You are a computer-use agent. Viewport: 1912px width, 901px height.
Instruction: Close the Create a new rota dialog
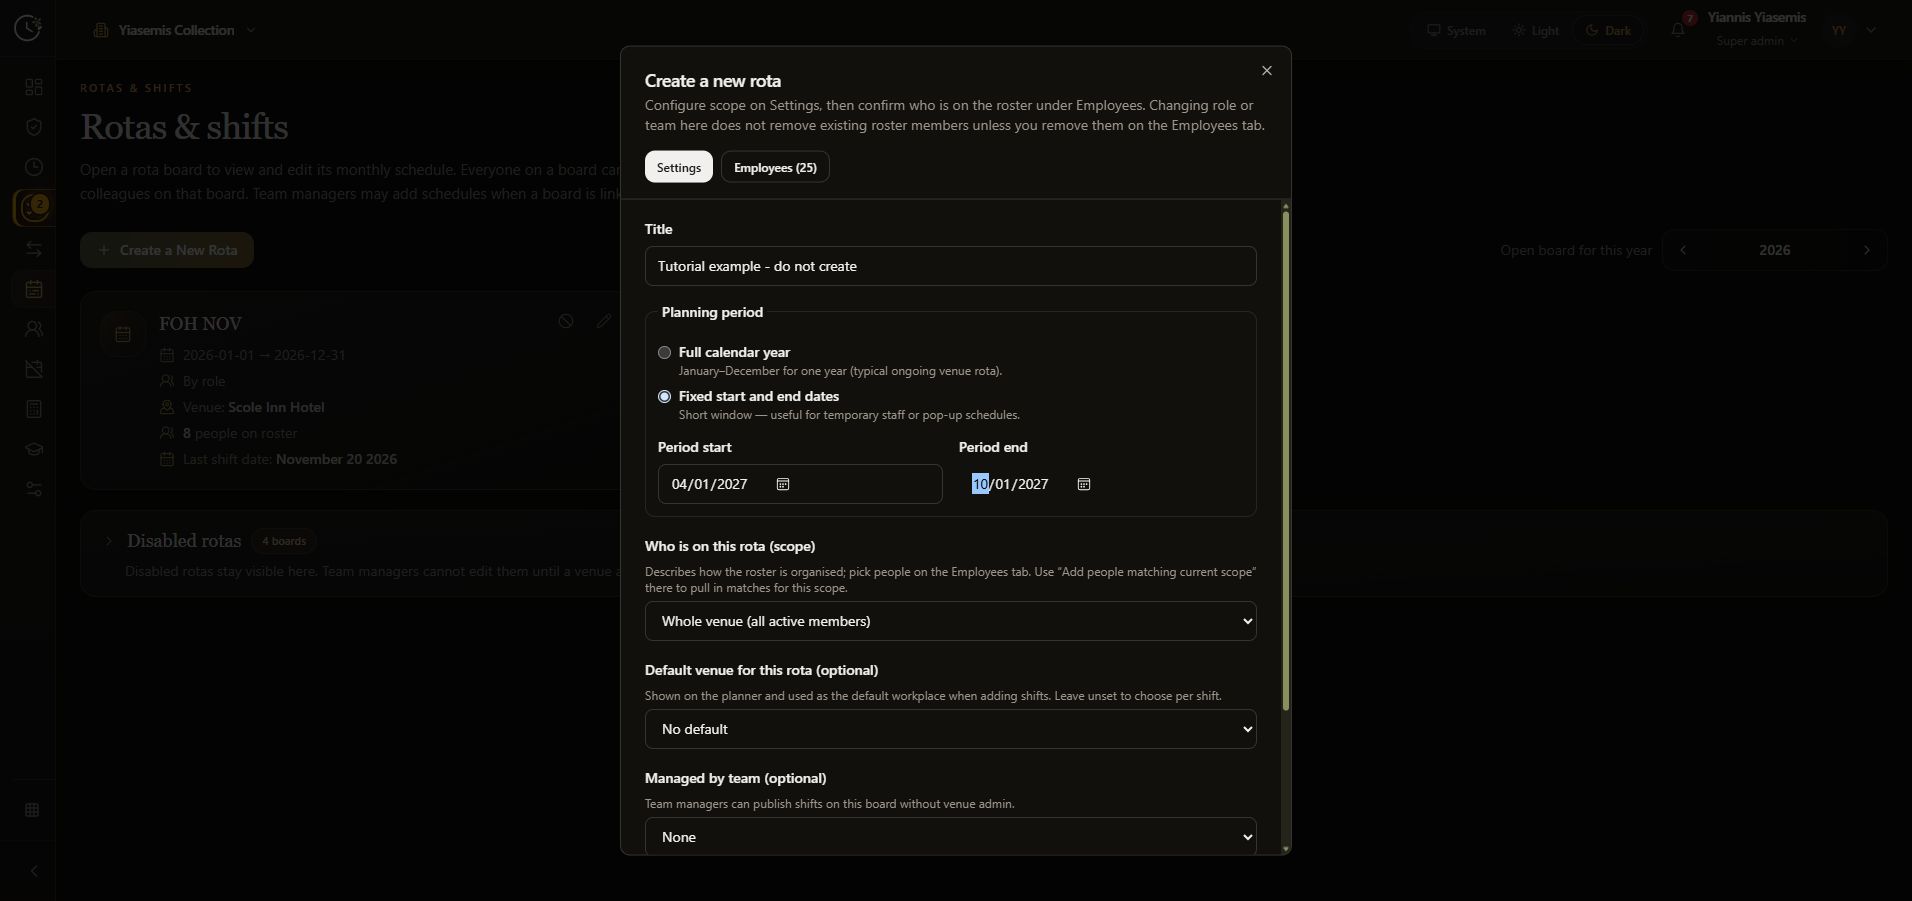pyautogui.click(x=1267, y=70)
